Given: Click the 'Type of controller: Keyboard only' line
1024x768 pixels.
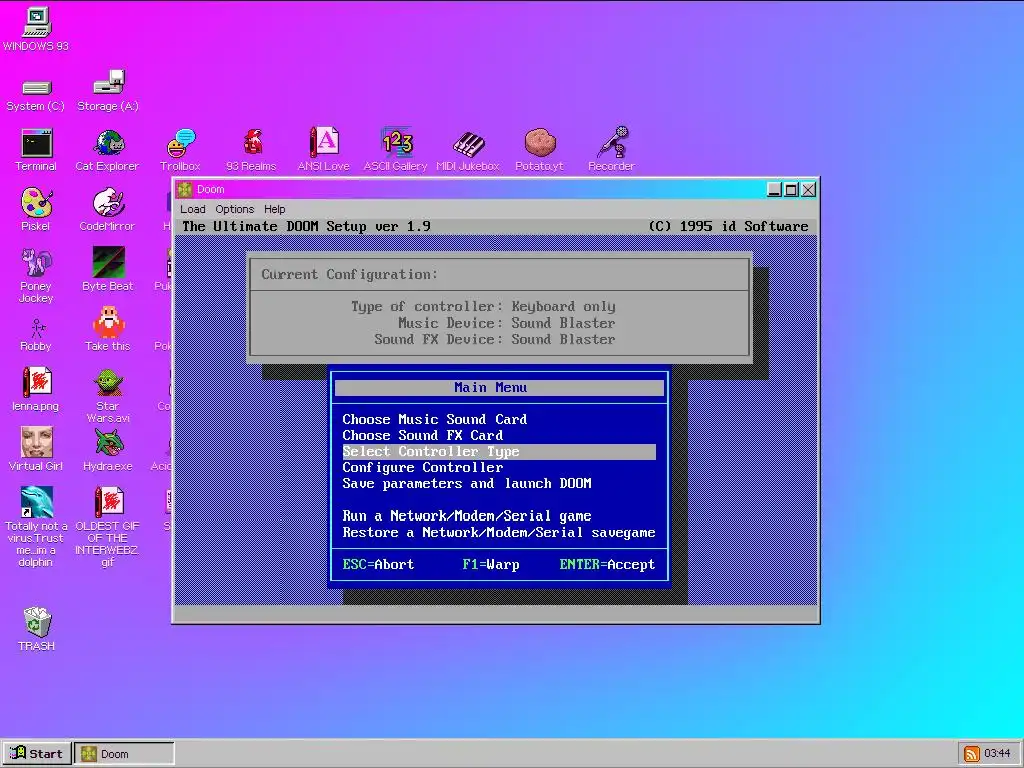Looking at the screenshot, I should [x=483, y=306].
